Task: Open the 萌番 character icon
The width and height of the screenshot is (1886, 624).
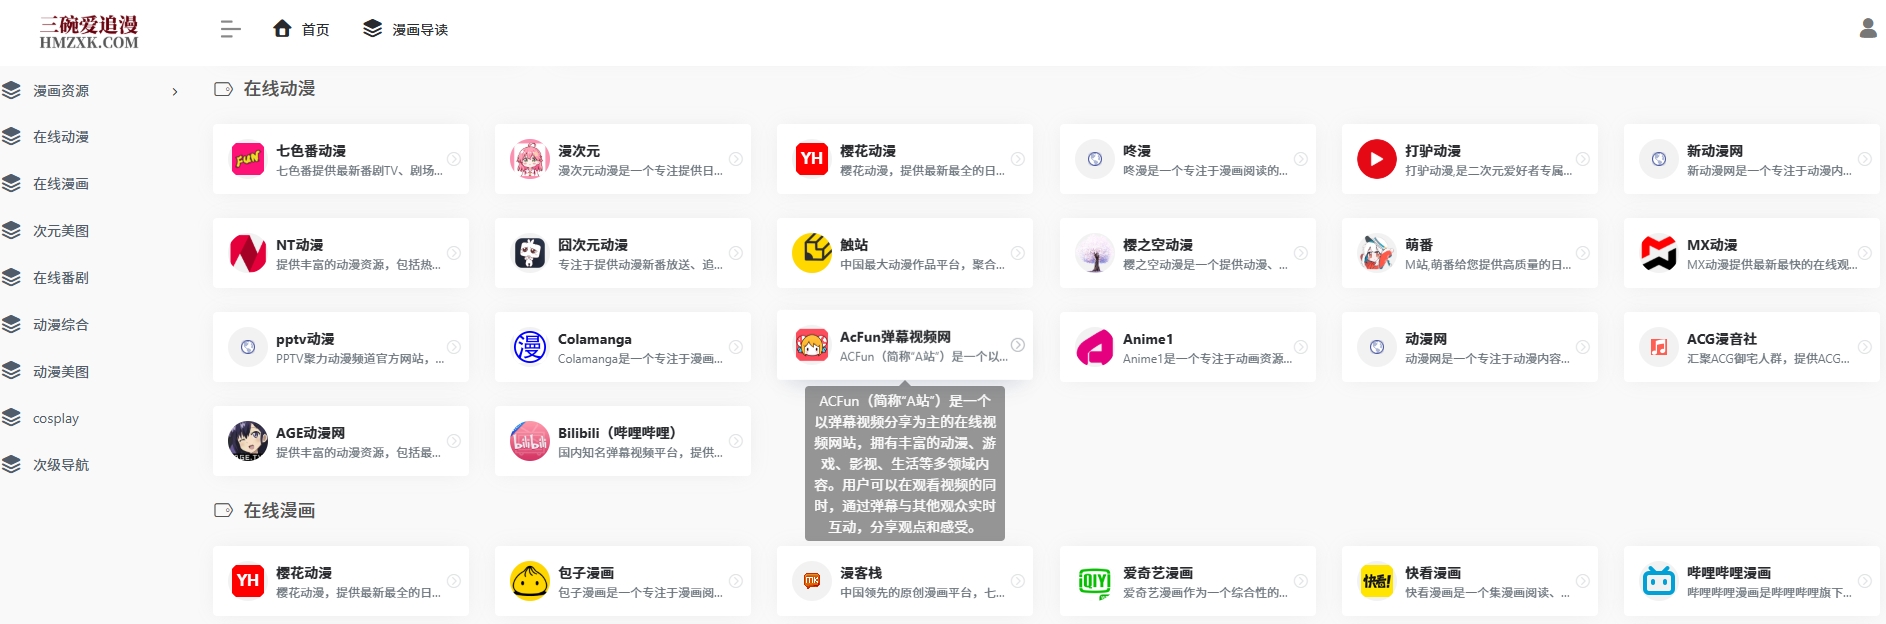Action: [x=1377, y=253]
